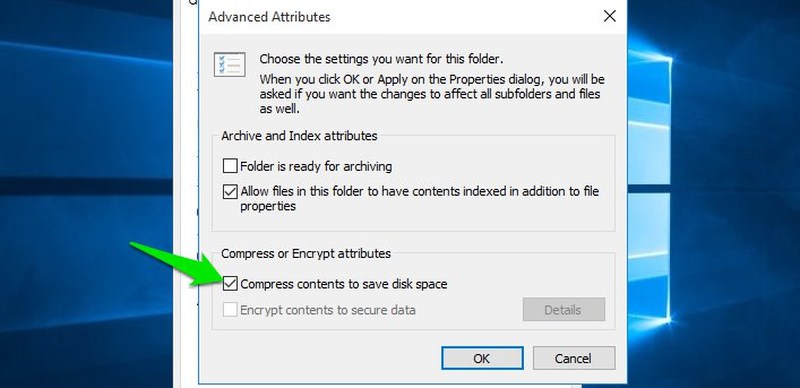The image size is (800, 388).
Task: Click 'Encrypt contents to secure data' label text
Action: point(328,310)
